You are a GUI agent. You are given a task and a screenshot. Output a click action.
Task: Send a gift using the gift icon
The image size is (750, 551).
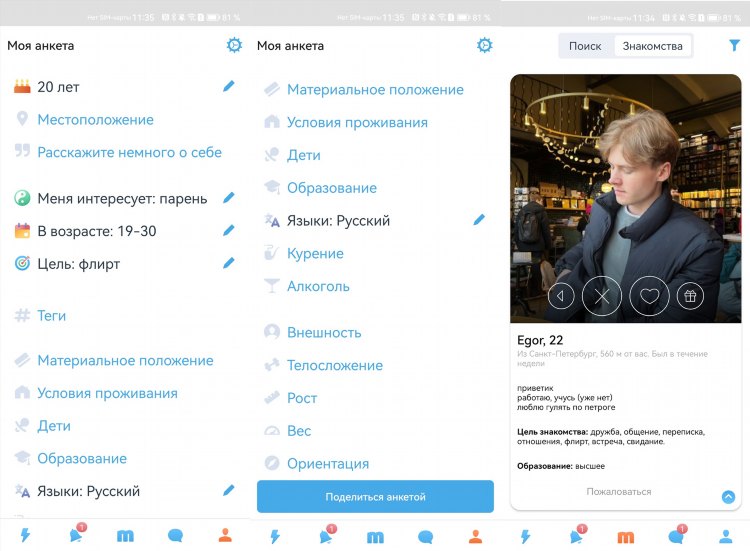point(690,296)
